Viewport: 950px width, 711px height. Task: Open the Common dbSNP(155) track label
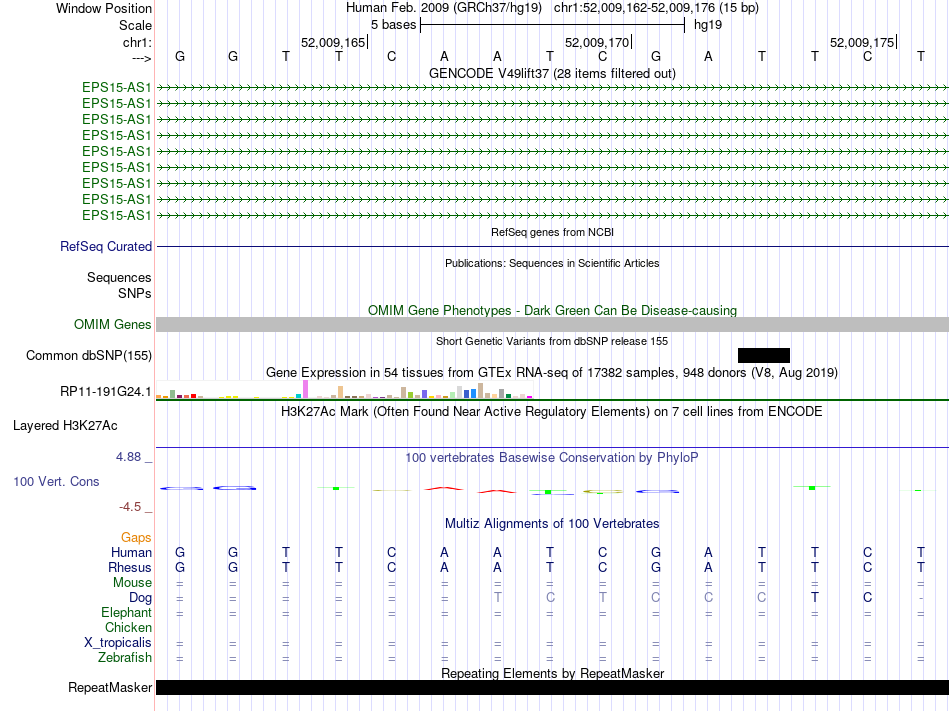pyautogui.click(x=89, y=356)
